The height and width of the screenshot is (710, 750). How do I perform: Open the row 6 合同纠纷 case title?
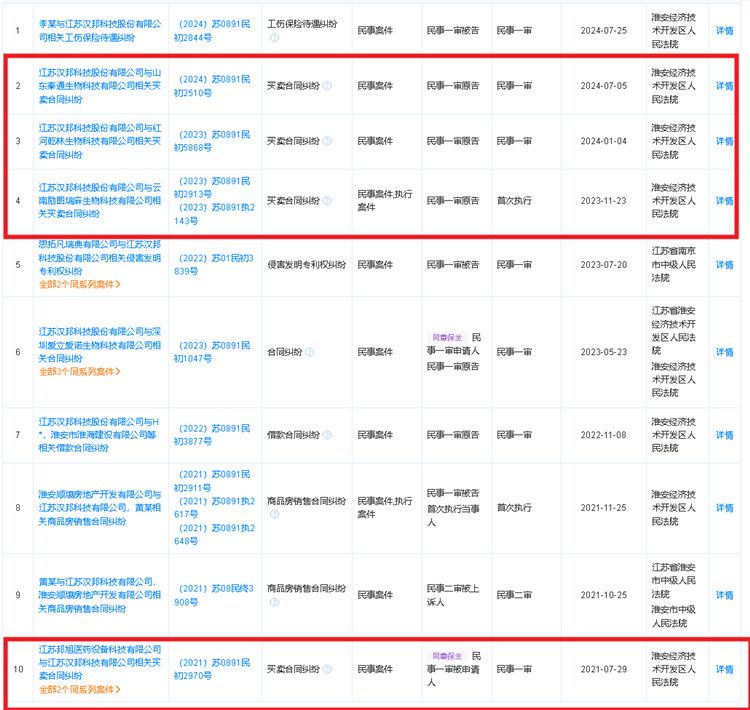(x=100, y=345)
